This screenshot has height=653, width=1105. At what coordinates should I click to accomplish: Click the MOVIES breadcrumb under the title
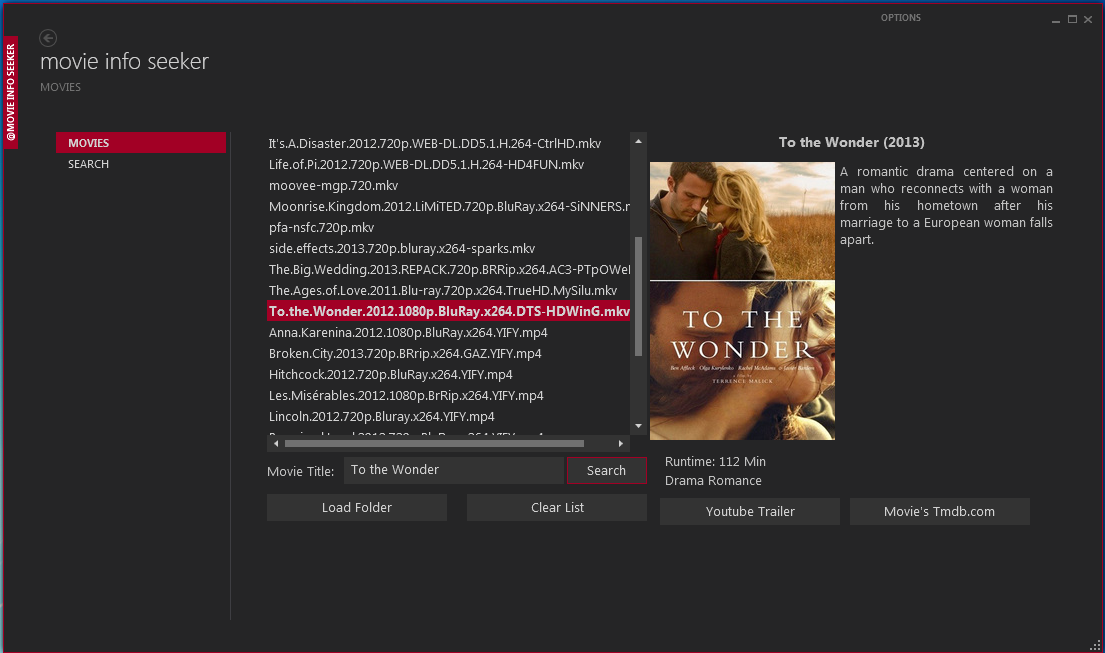[61, 87]
